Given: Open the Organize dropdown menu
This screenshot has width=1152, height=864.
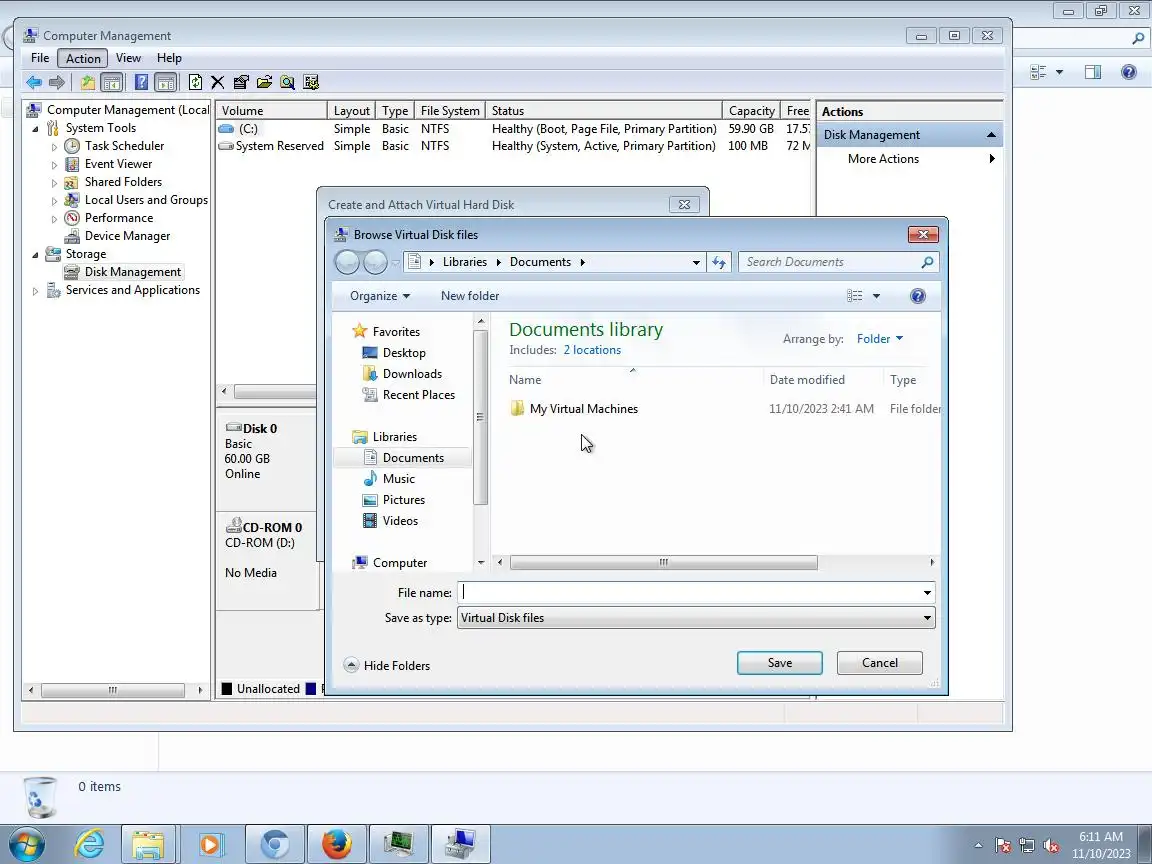Looking at the screenshot, I should pyautogui.click(x=380, y=296).
